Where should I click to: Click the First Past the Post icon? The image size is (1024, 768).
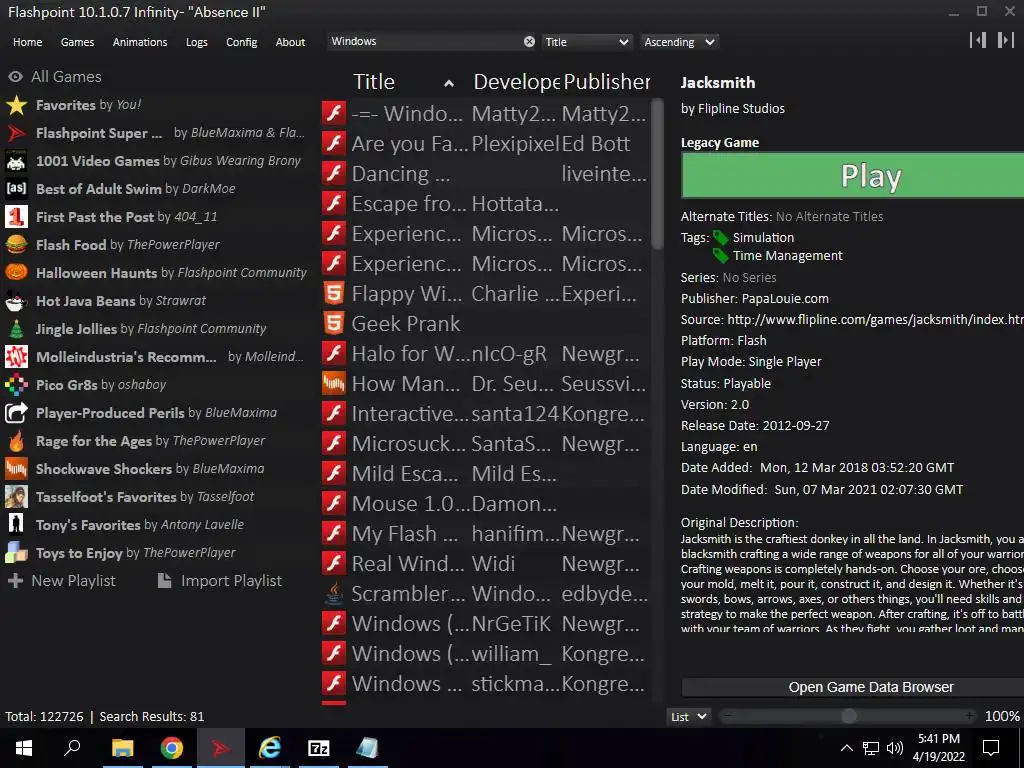tap(16, 217)
